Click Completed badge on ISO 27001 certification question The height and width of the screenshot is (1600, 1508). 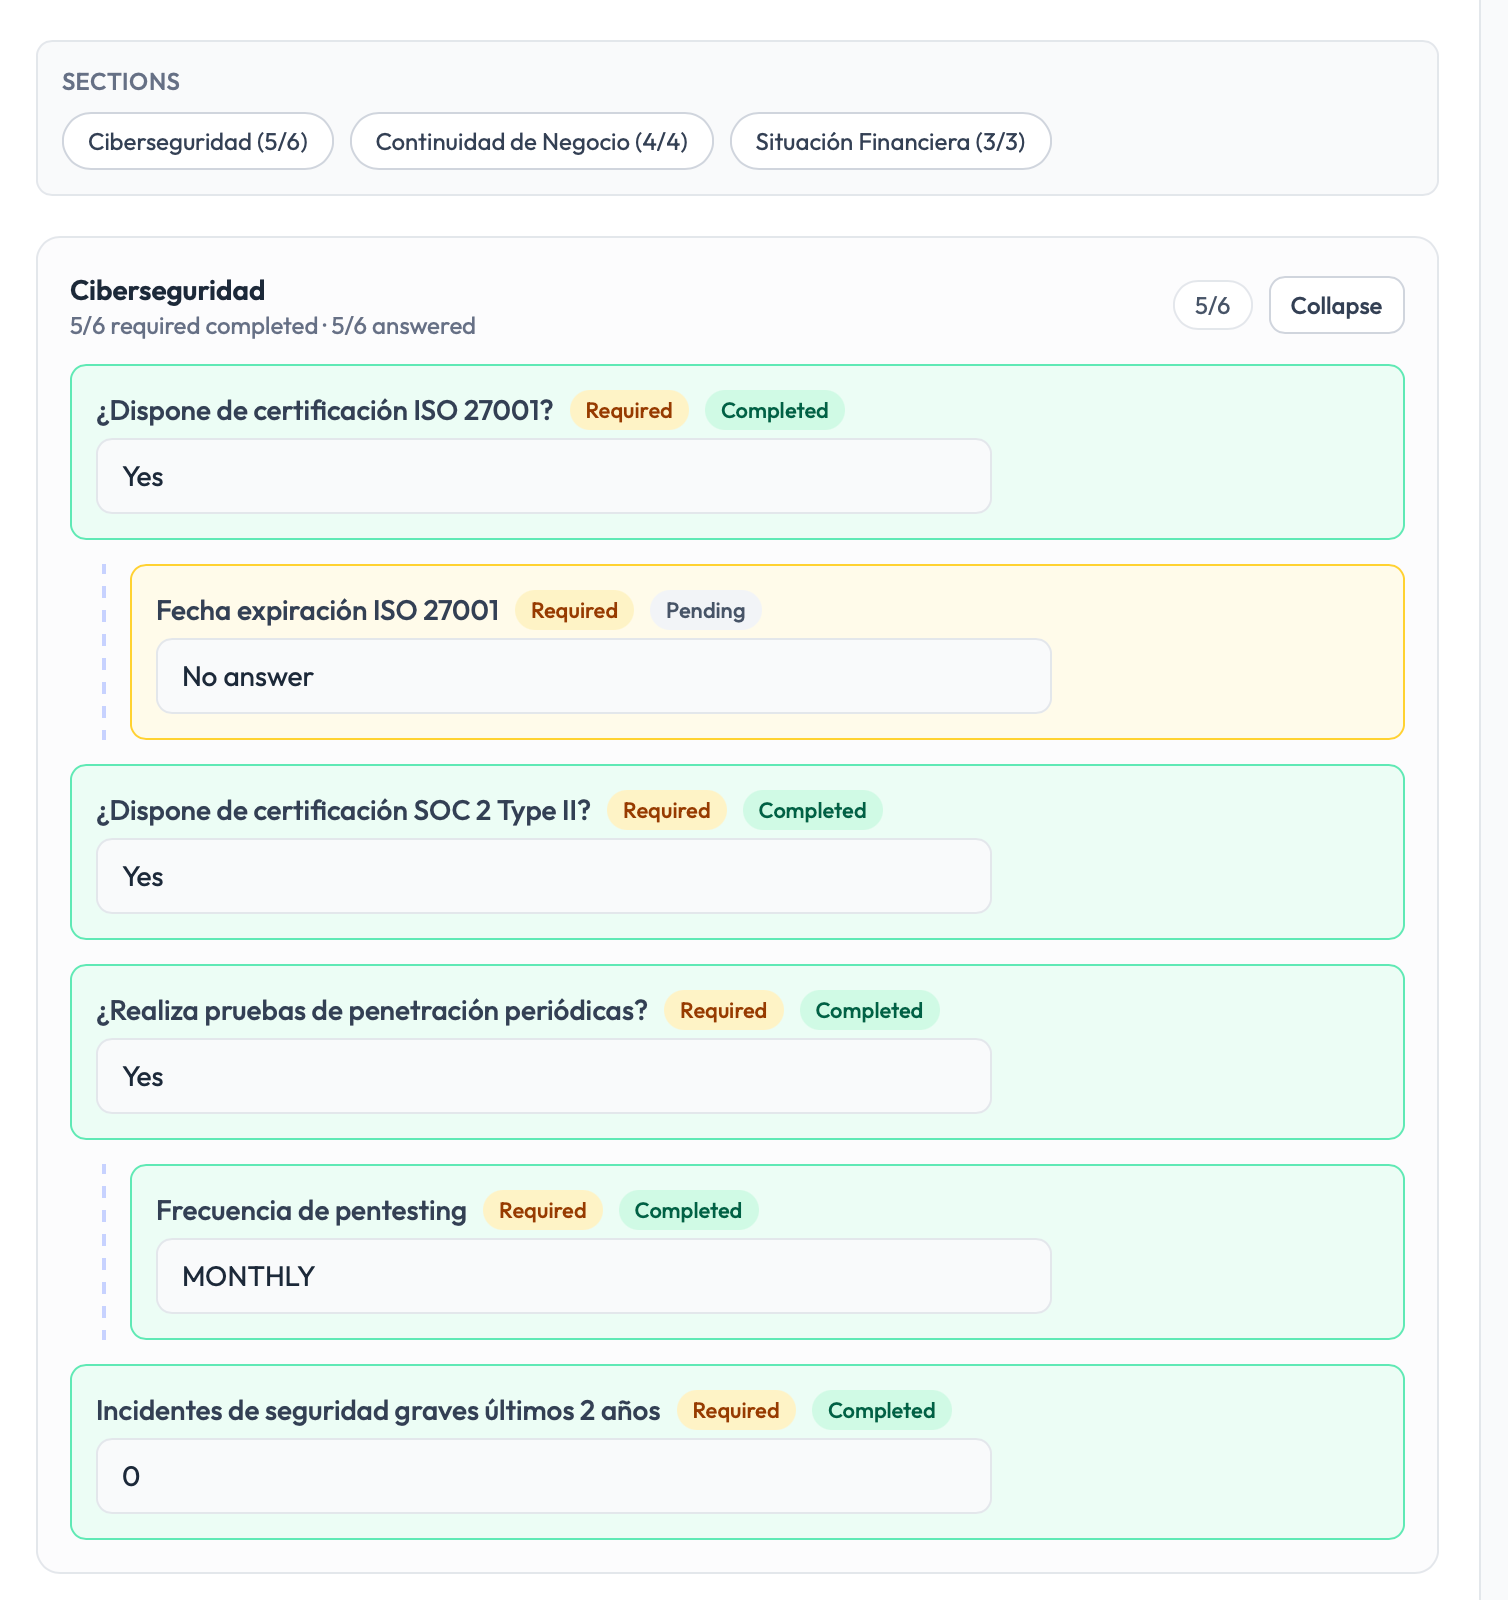[775, 410]
